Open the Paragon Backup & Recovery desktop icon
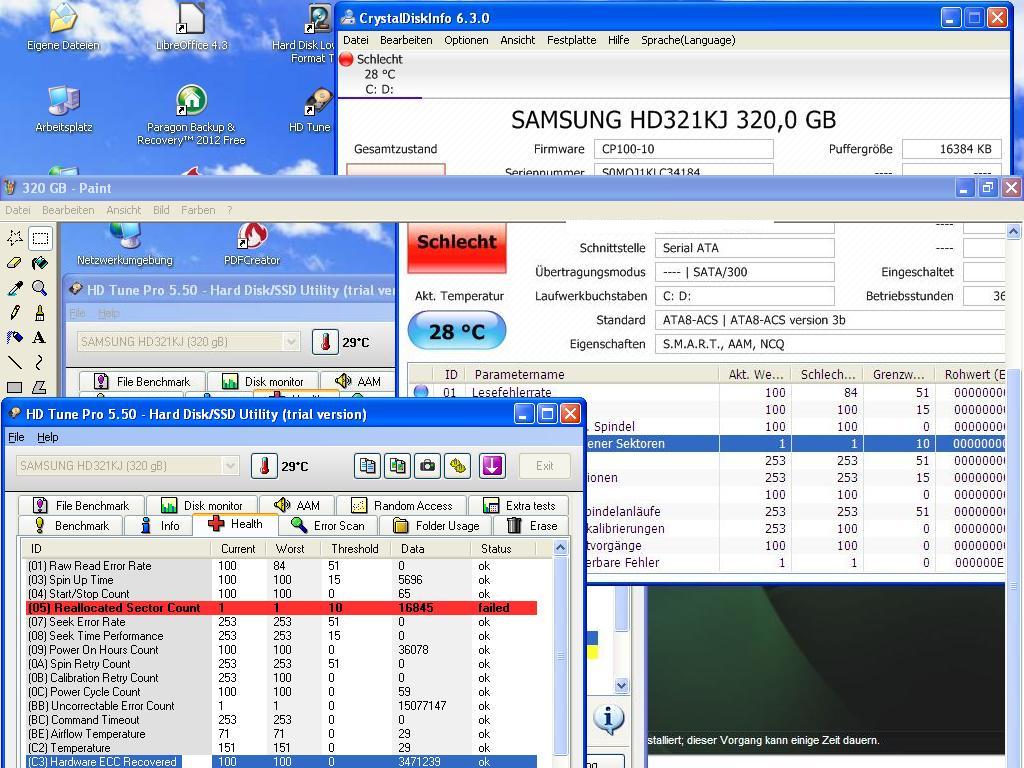 [x=191, y=116]
